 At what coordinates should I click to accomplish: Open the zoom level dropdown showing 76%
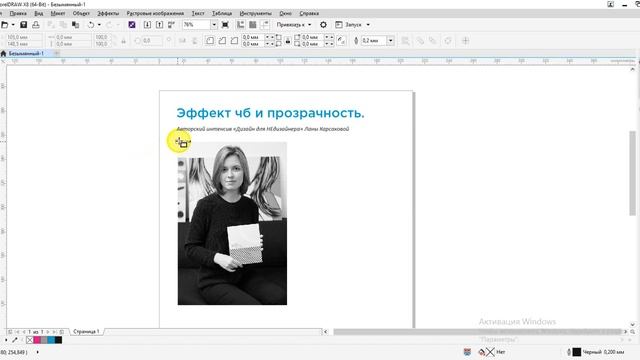(214, 25)
